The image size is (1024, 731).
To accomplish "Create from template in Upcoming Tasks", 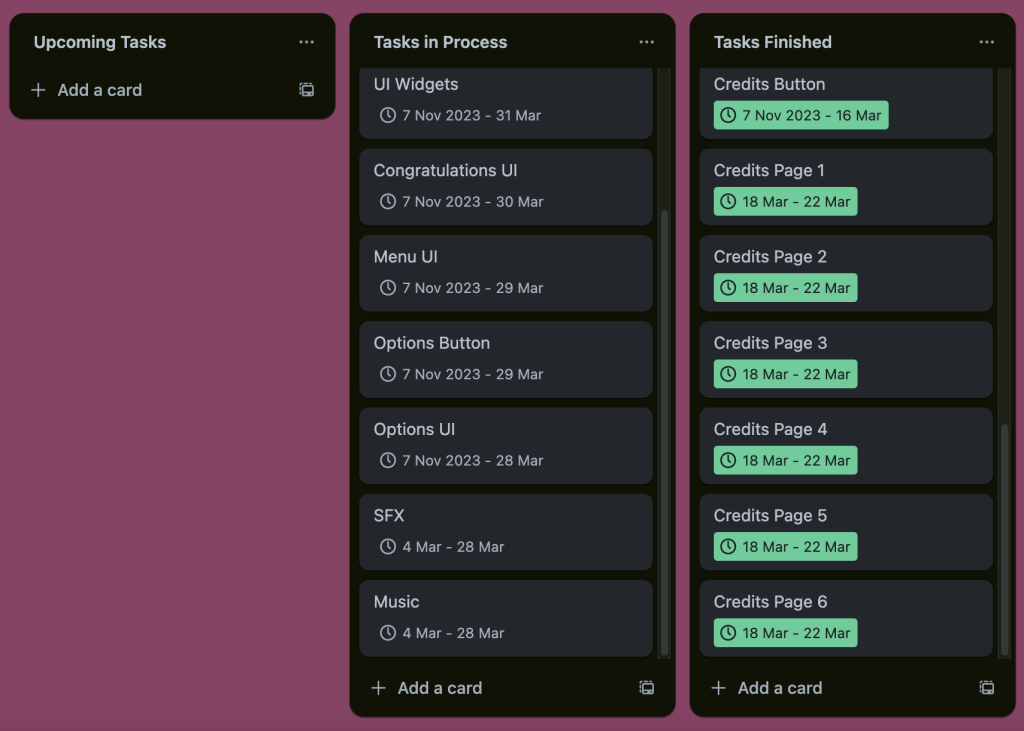I will tap(307, 90).
